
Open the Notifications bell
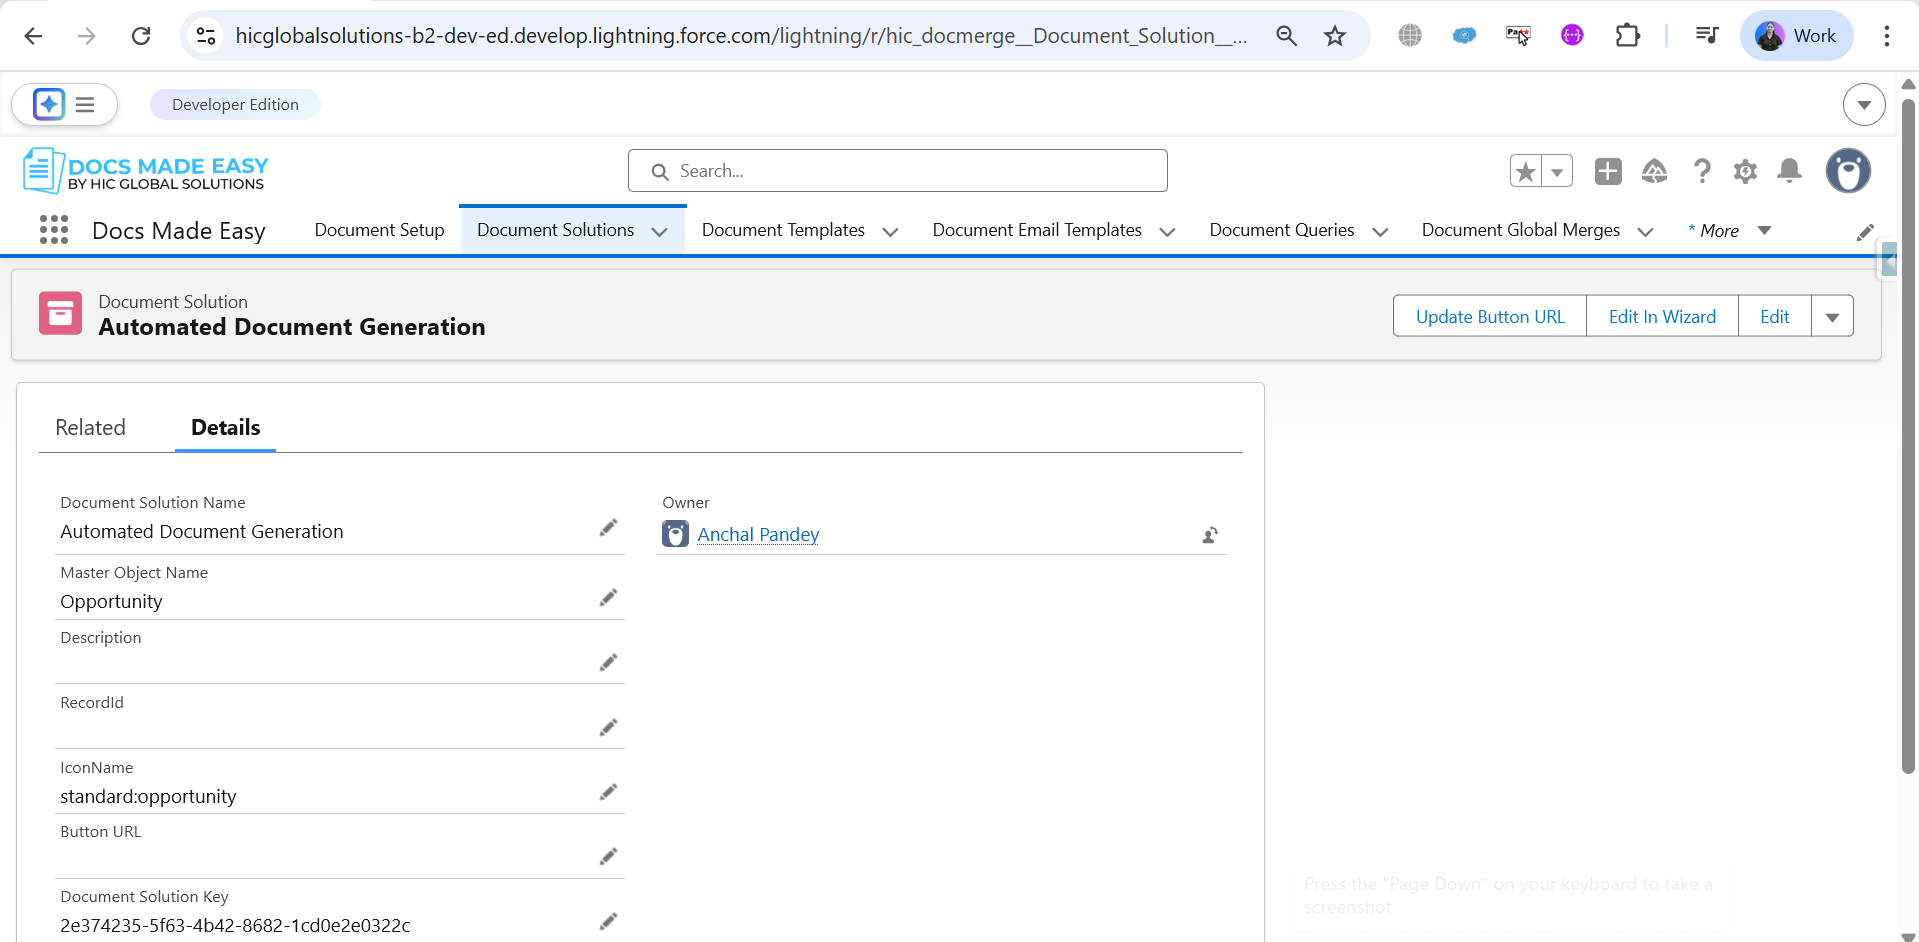(x=1789, y=171)
